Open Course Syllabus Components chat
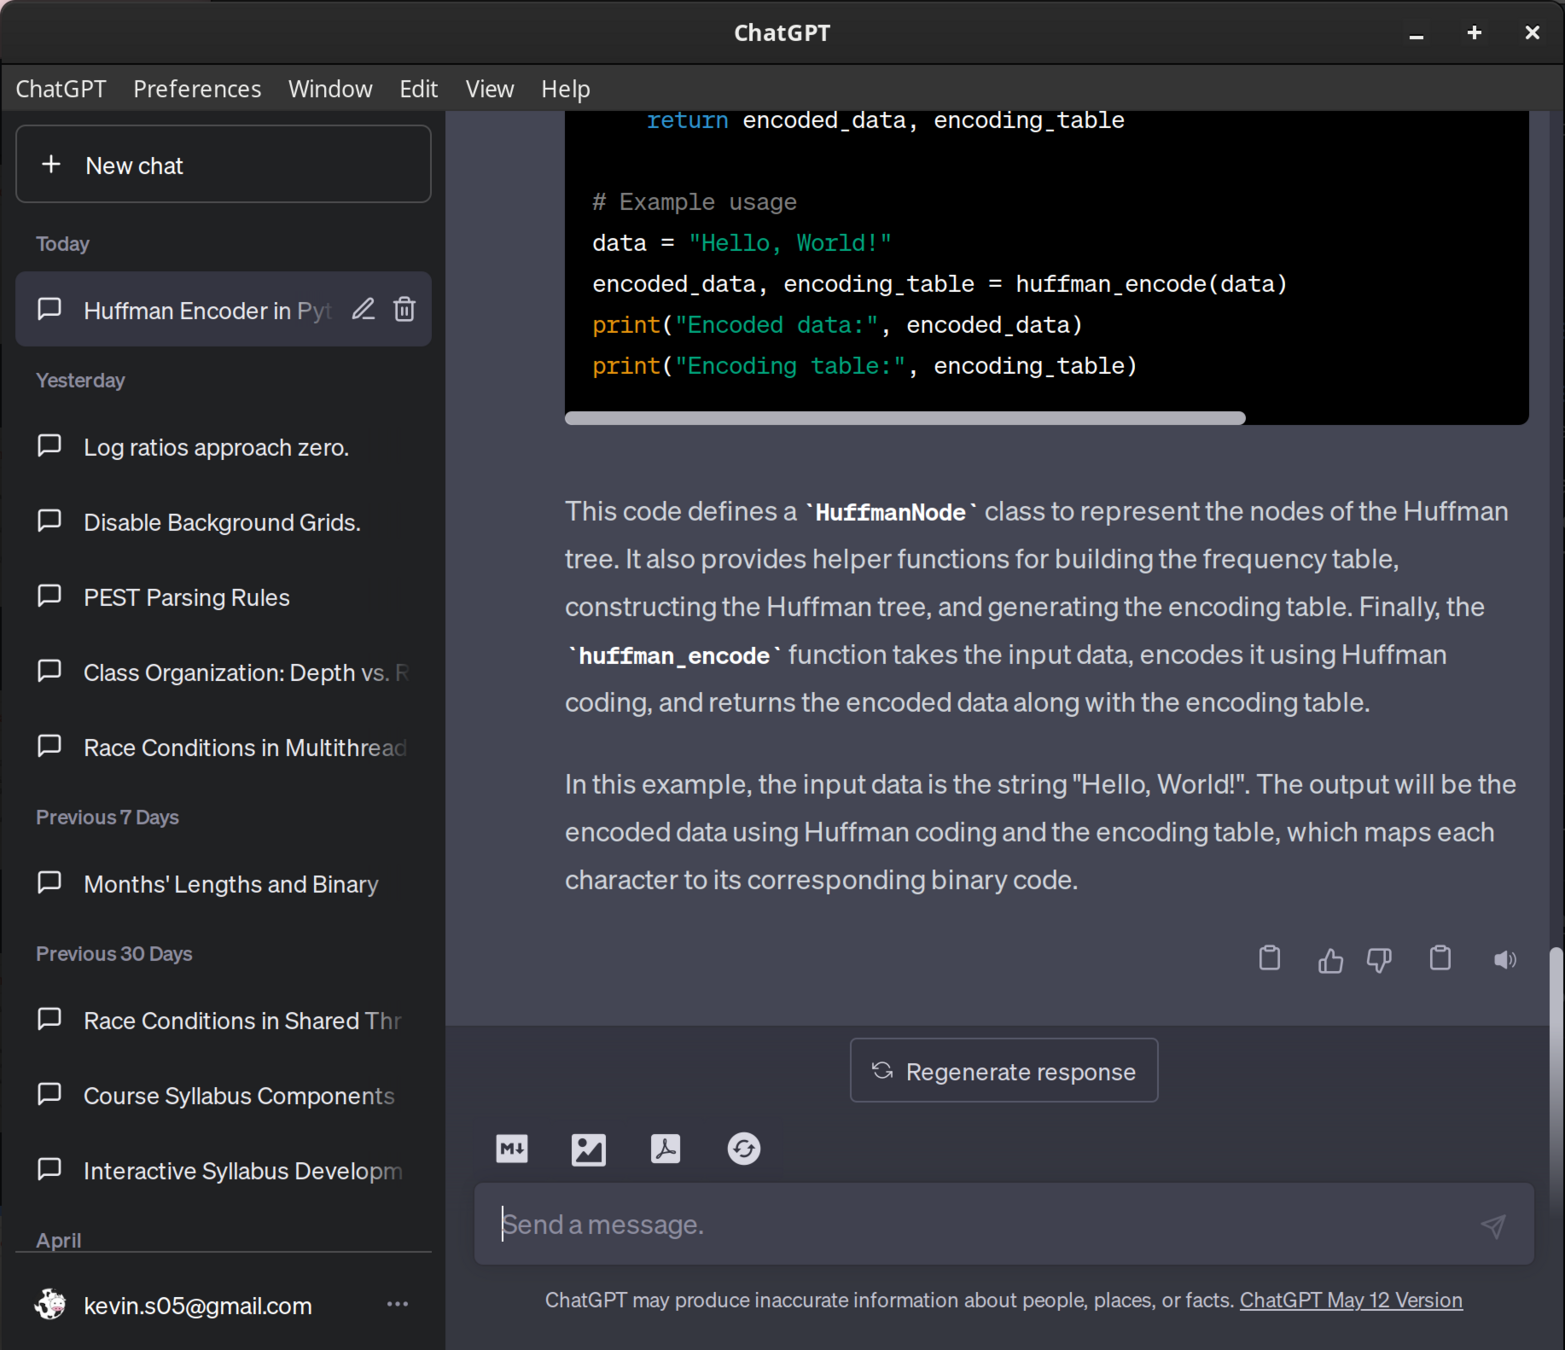This screenshot has width=1565, height=1350. point(223,1095)
